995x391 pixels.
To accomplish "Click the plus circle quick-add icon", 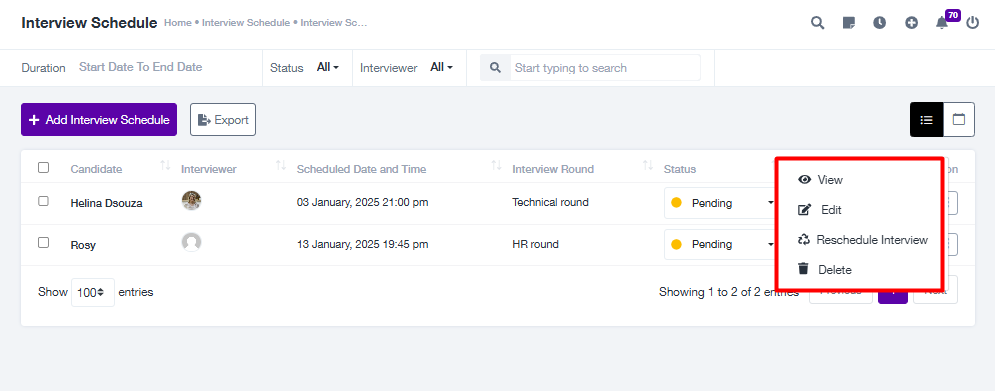I will coord(911,23).
